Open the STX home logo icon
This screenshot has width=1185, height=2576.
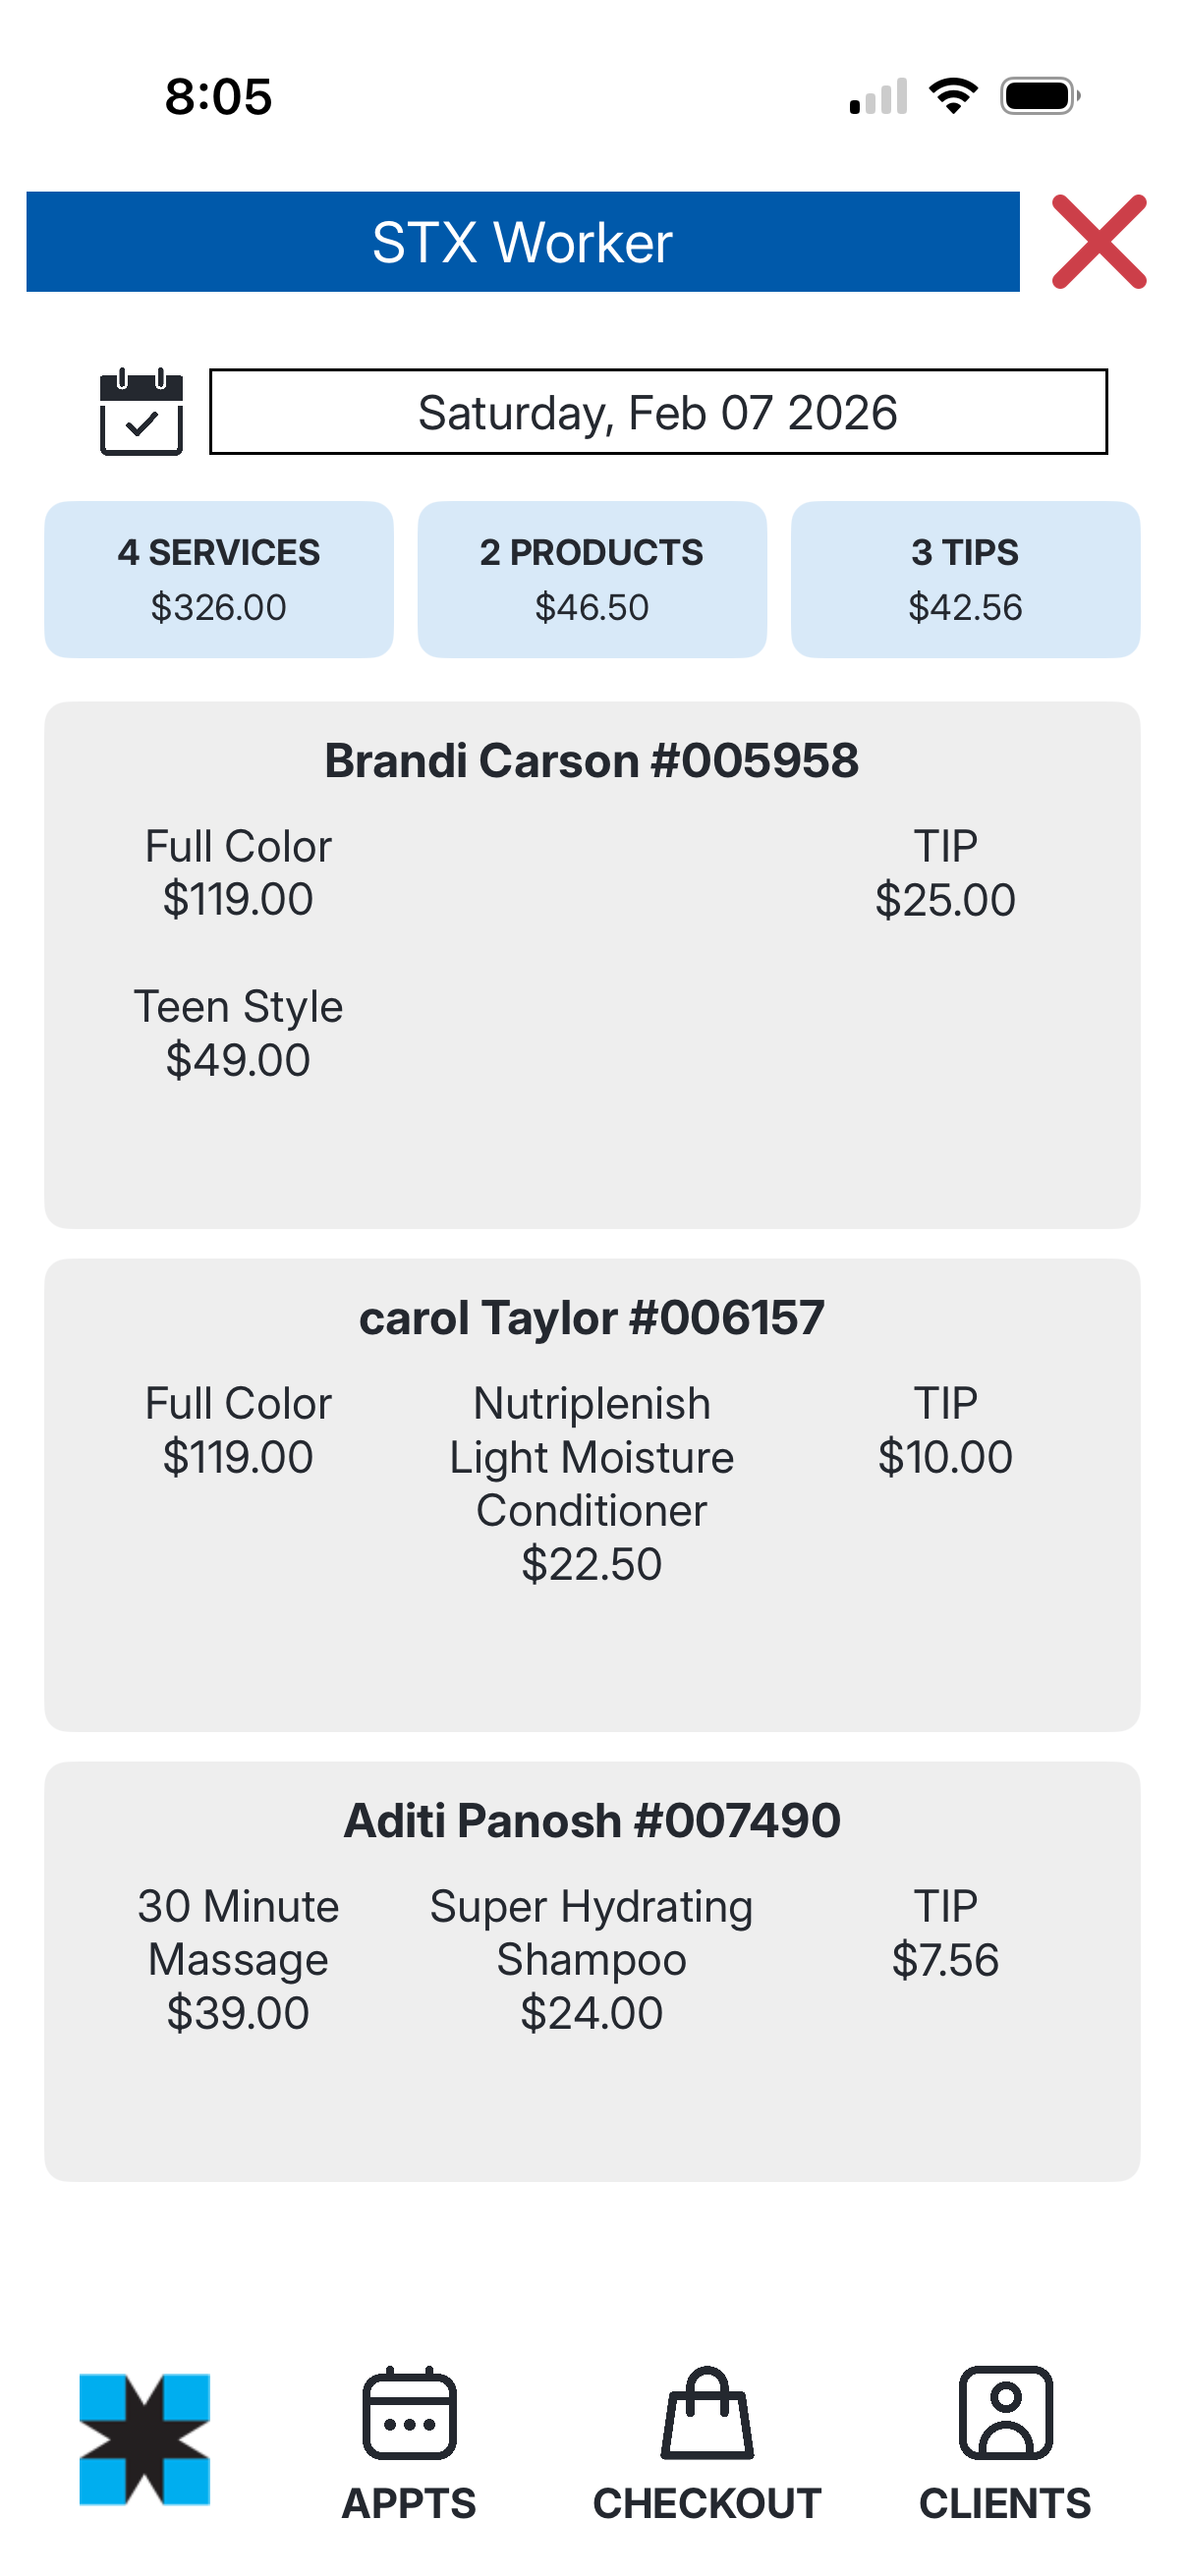coord(145,2438)
